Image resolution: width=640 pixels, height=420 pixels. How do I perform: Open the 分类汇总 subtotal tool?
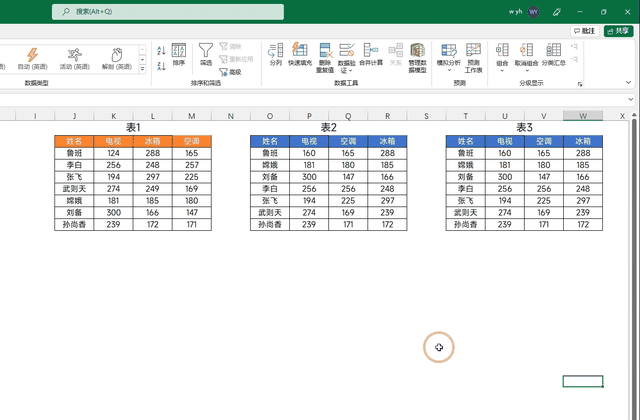[x=553, y=55]
